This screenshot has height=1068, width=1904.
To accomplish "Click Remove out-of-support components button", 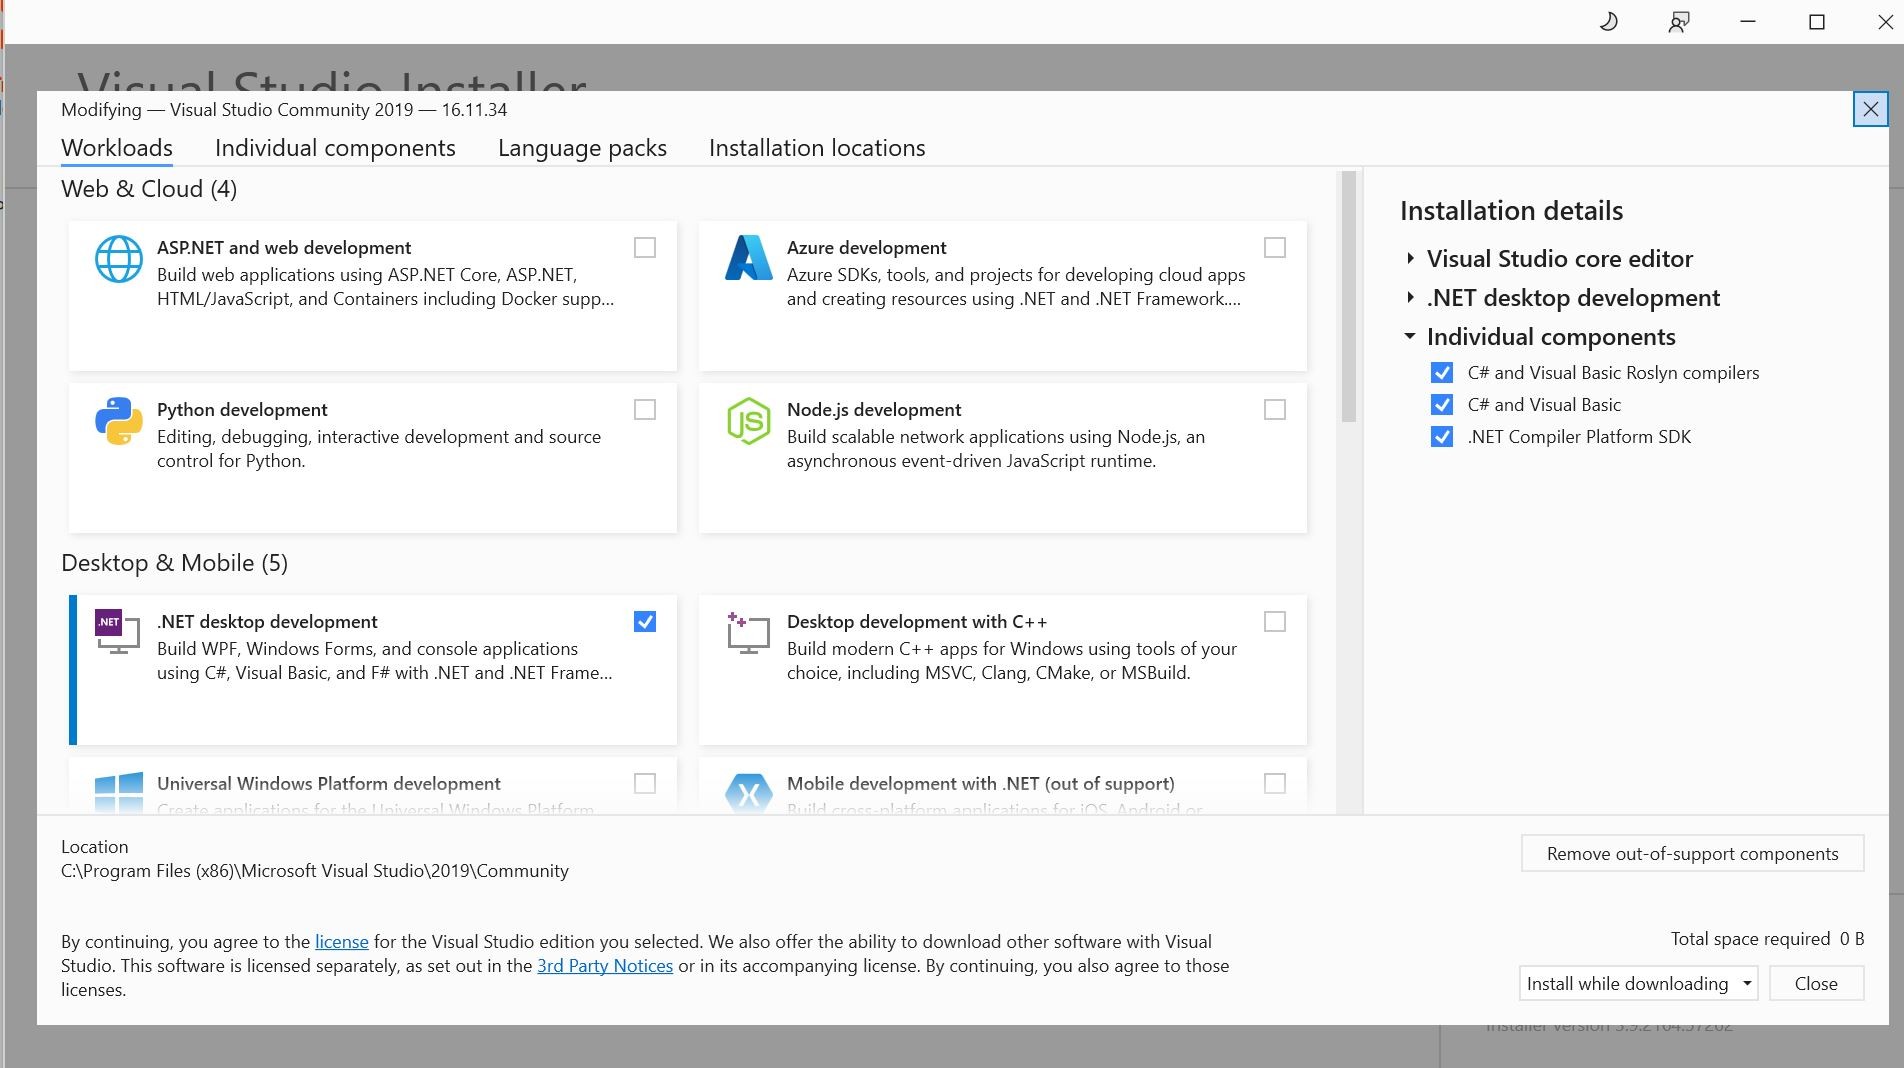I will [1692, 854].
